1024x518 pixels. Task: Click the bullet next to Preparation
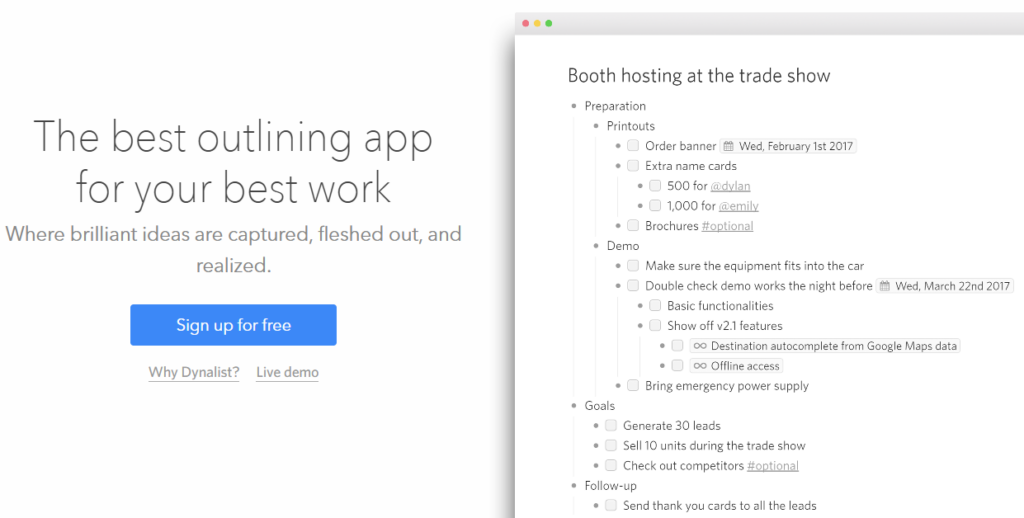tap(574, 106)
